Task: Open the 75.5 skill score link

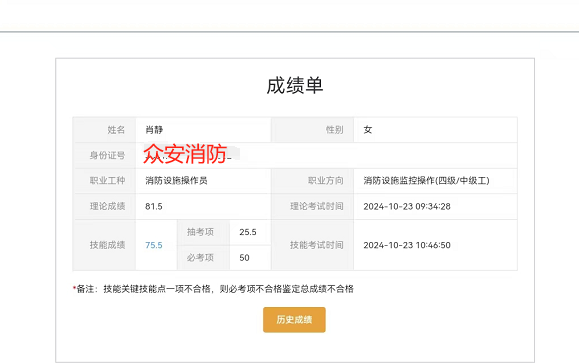Action: click(154, 245)
